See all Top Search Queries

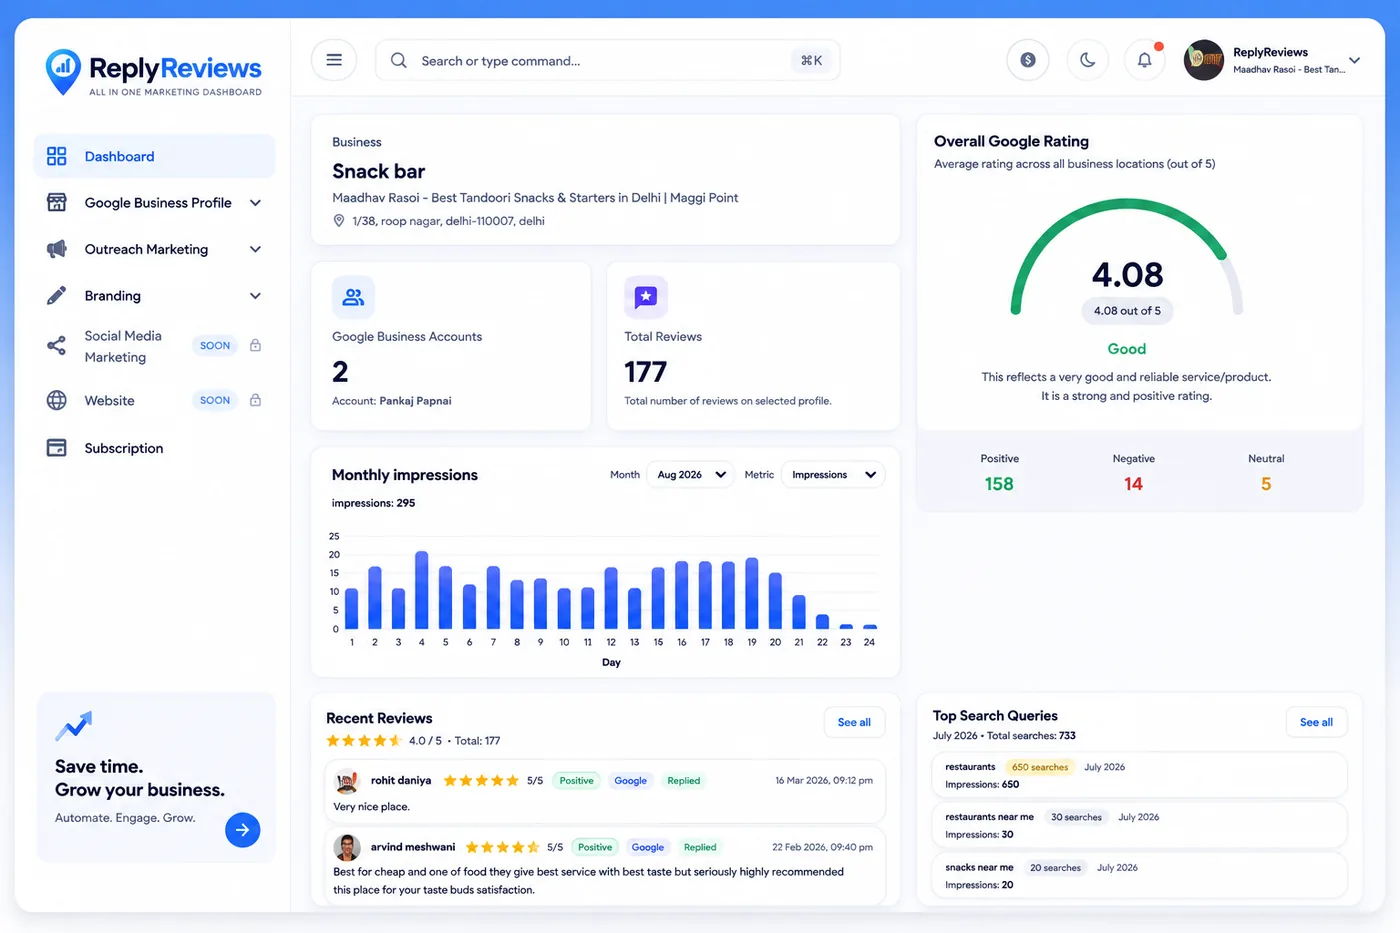tap(1316, 722)
